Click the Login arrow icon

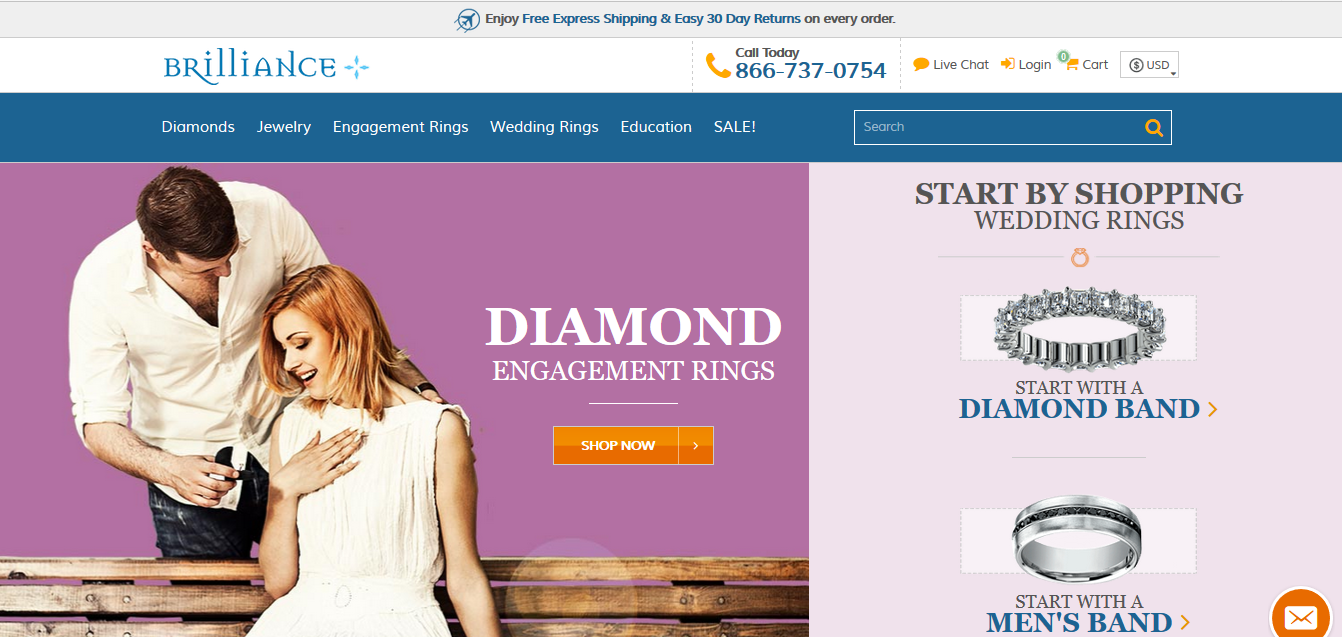1008,64
